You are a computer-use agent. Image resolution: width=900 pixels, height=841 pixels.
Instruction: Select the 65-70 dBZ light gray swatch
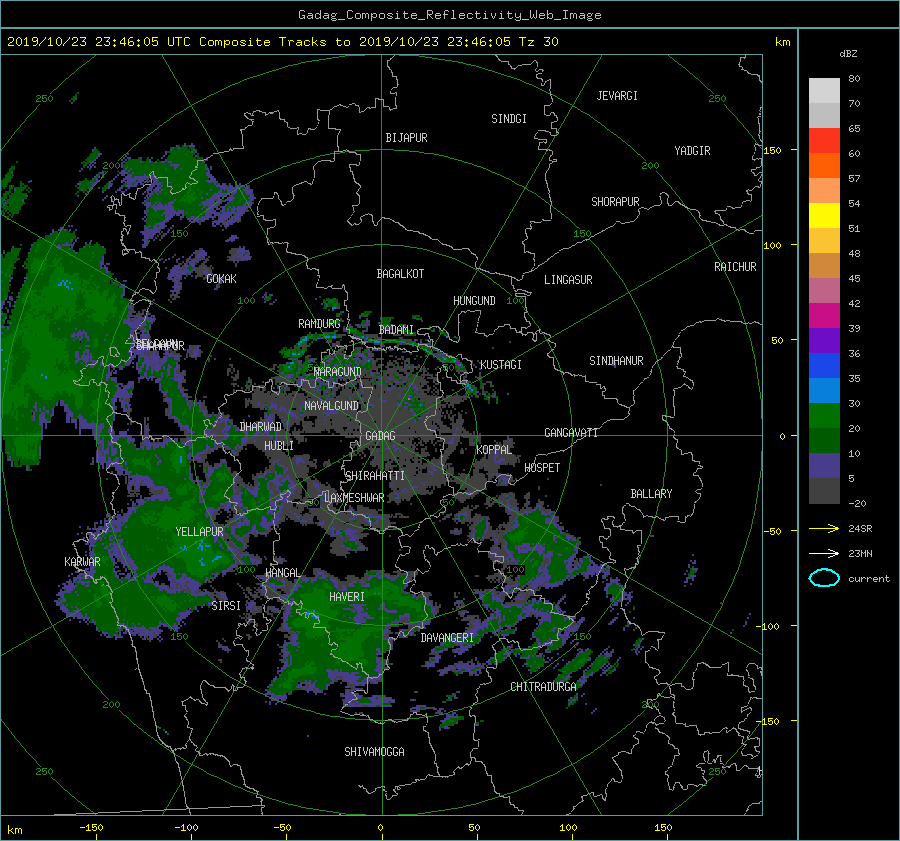824,115
